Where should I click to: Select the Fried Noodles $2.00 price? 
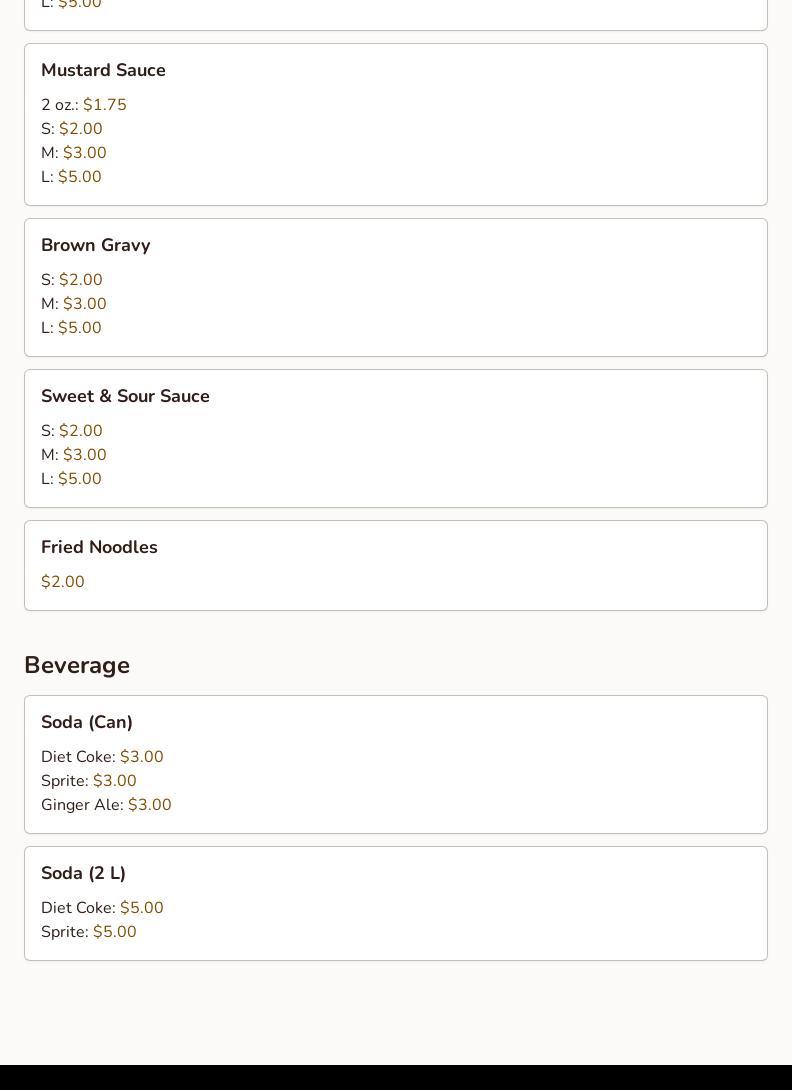[63, 582]
